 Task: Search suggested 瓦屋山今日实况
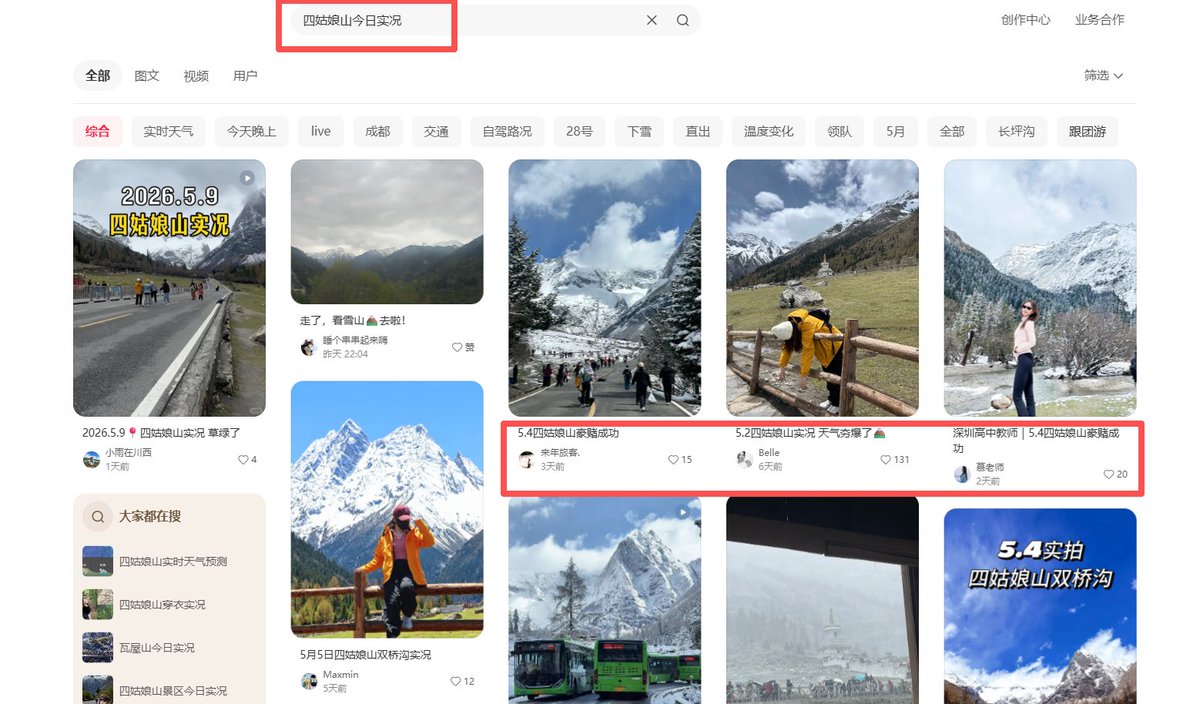pyautogui.click(x=157, y=647)
